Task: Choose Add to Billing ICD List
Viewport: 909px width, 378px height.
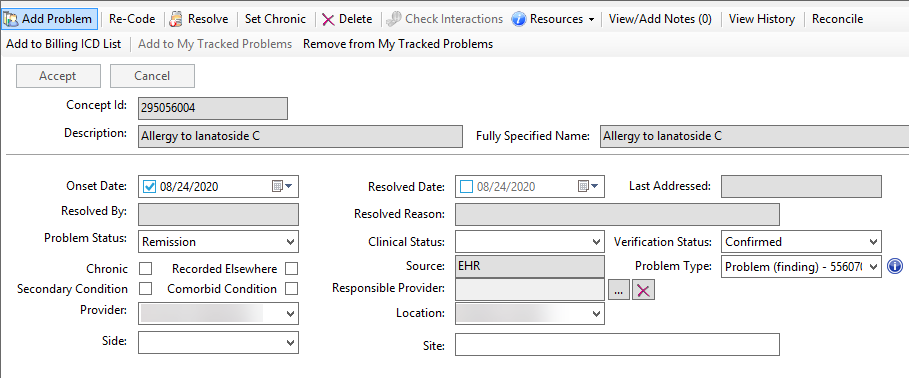Action: (x=64, y=44)
